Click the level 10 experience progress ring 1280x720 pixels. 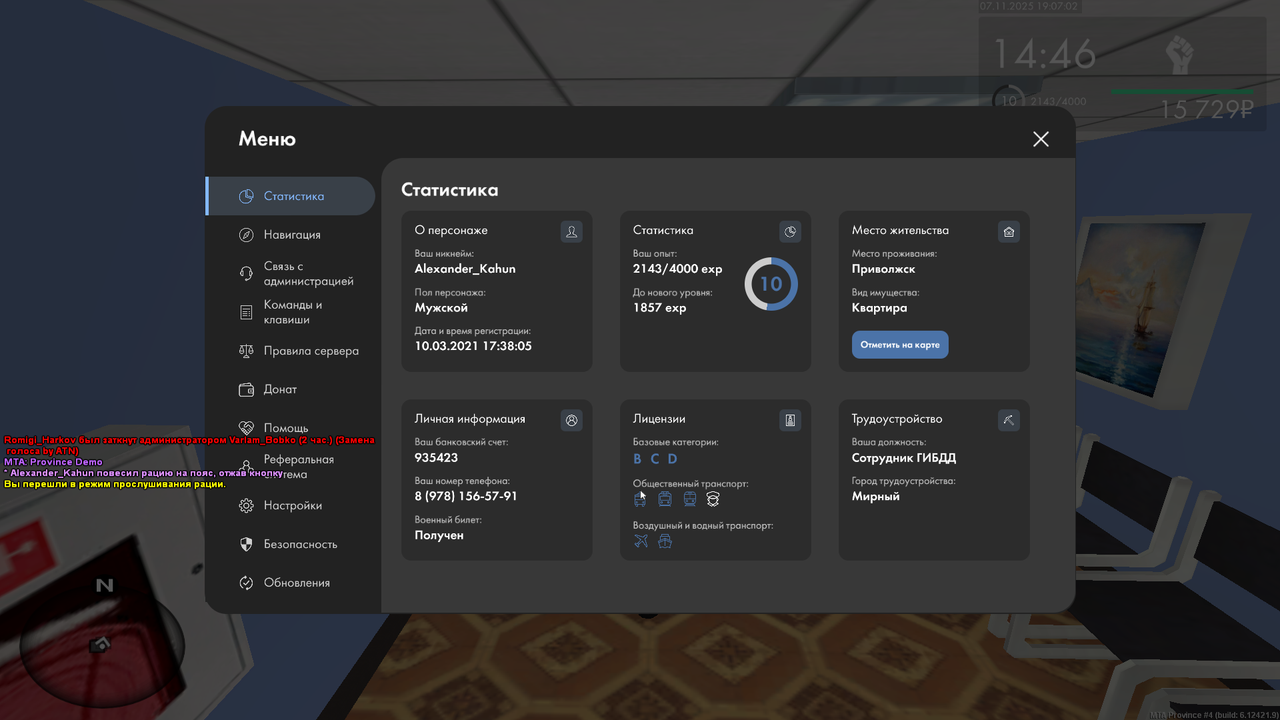[x=770, y=284]
